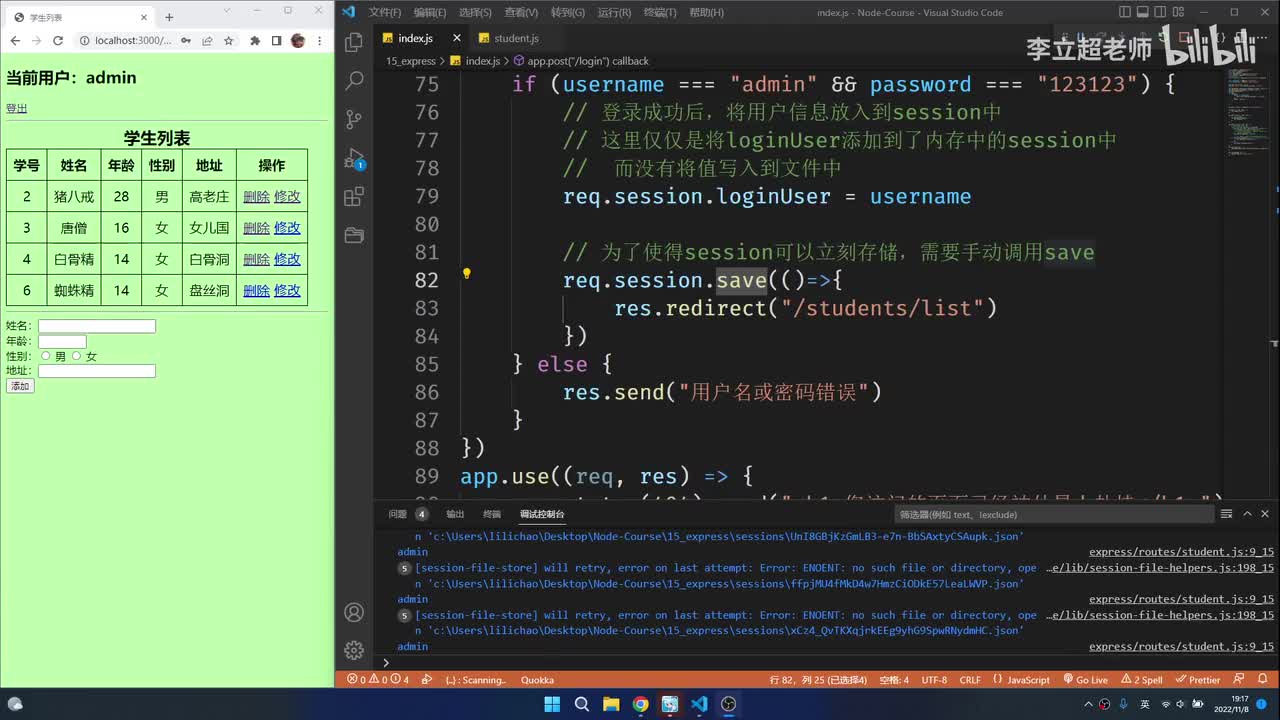Click 修改 for 唐僧

287,228
